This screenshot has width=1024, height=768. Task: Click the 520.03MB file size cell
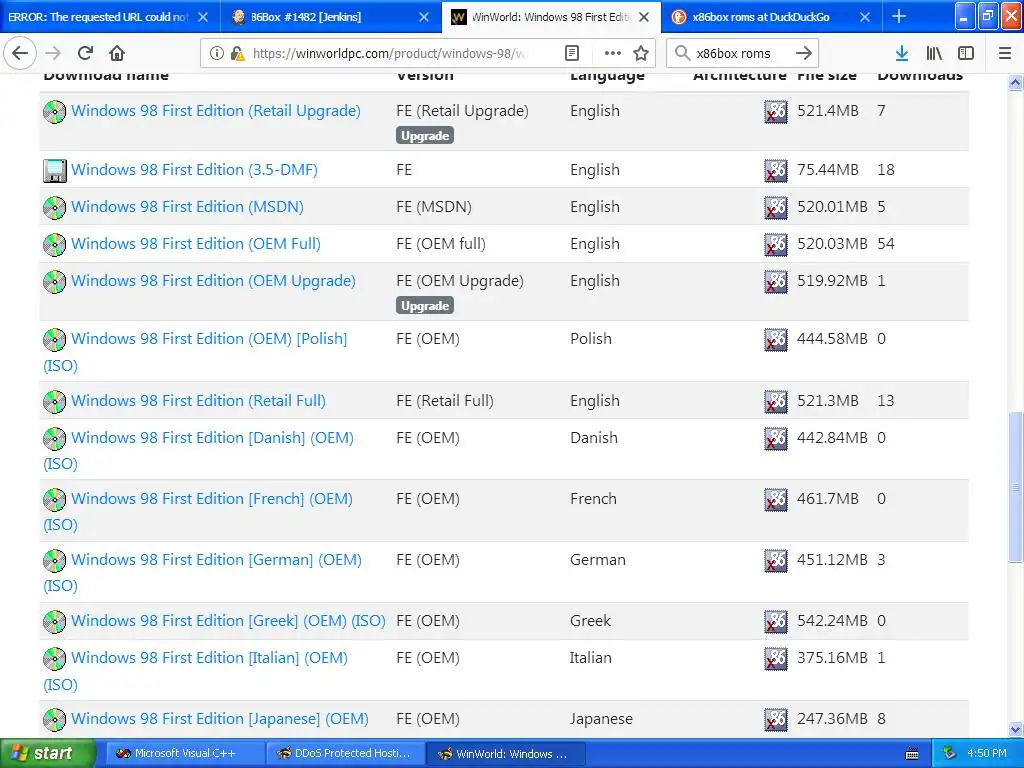click(832, 244)
